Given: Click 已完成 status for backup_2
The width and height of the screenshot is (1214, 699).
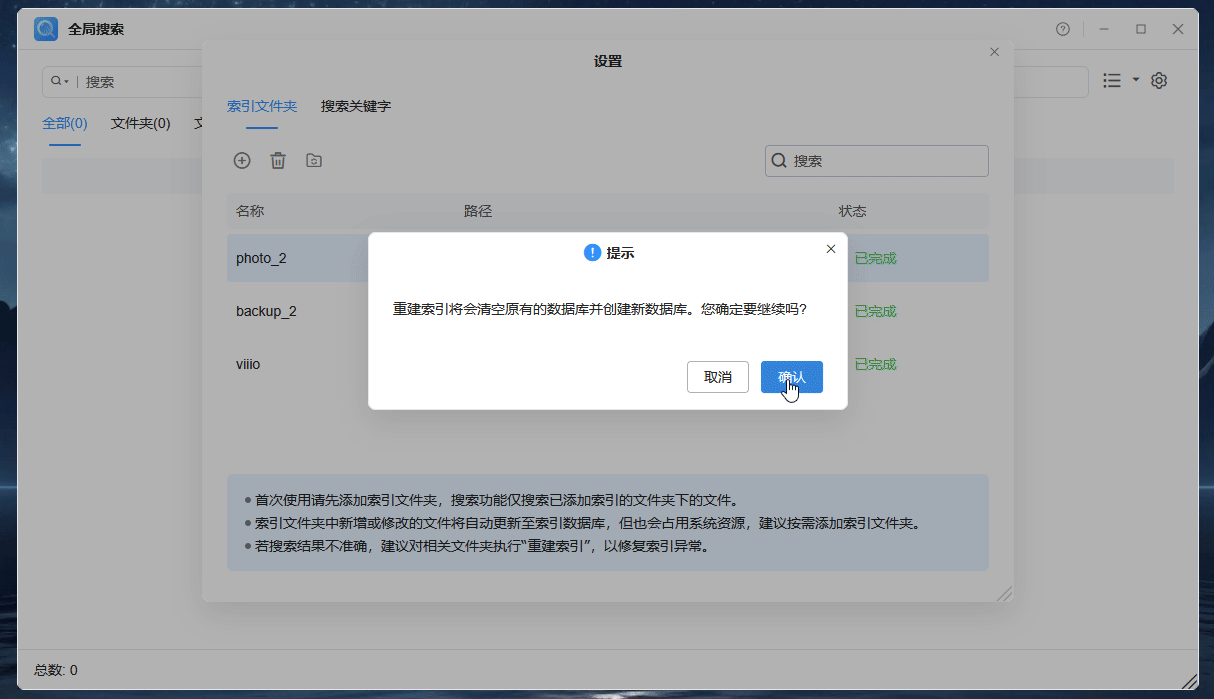Looking at the screenshot, I should tap(875, 311).
